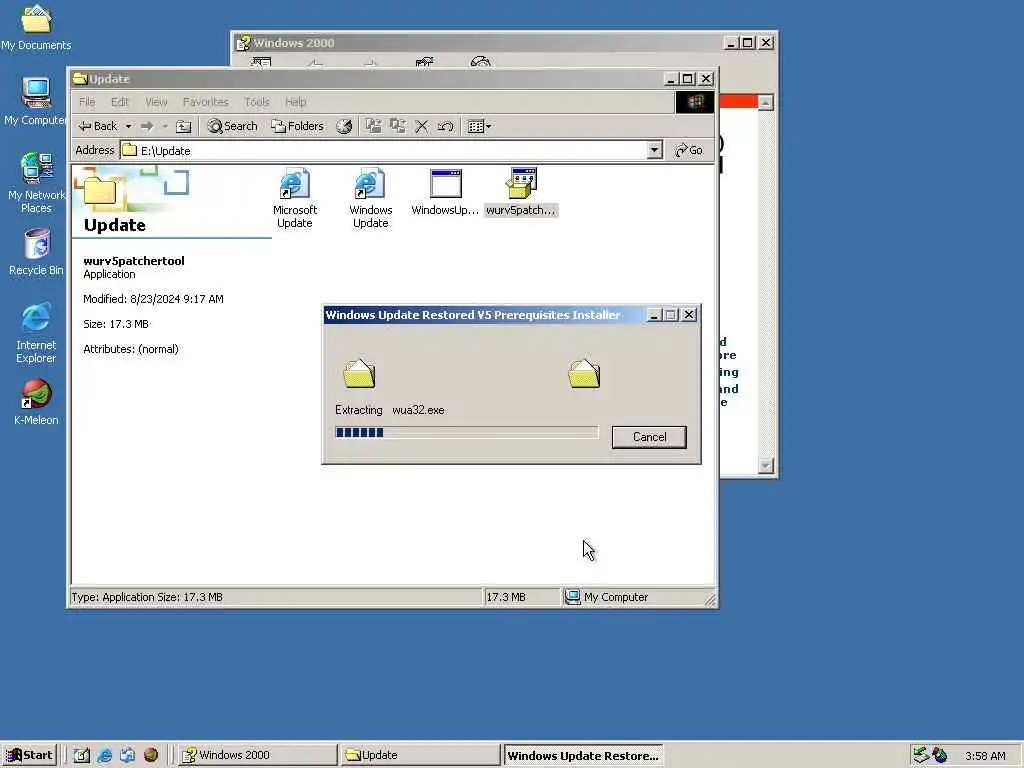The height and width of the screenshot is (768, 1024).
Task: Click the destination folder icon in installer
Action: coord(584,374)
